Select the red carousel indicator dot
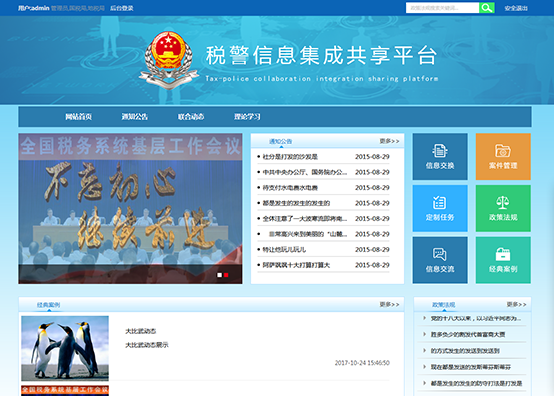The image size is (554, 396). [226, 275]
